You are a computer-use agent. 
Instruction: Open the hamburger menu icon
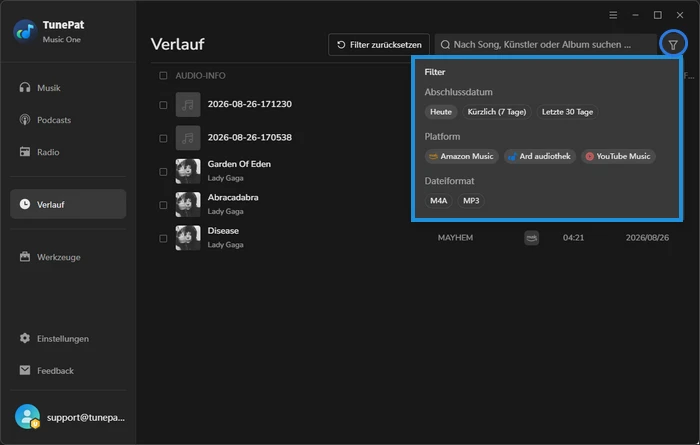[x=613, y=15]
